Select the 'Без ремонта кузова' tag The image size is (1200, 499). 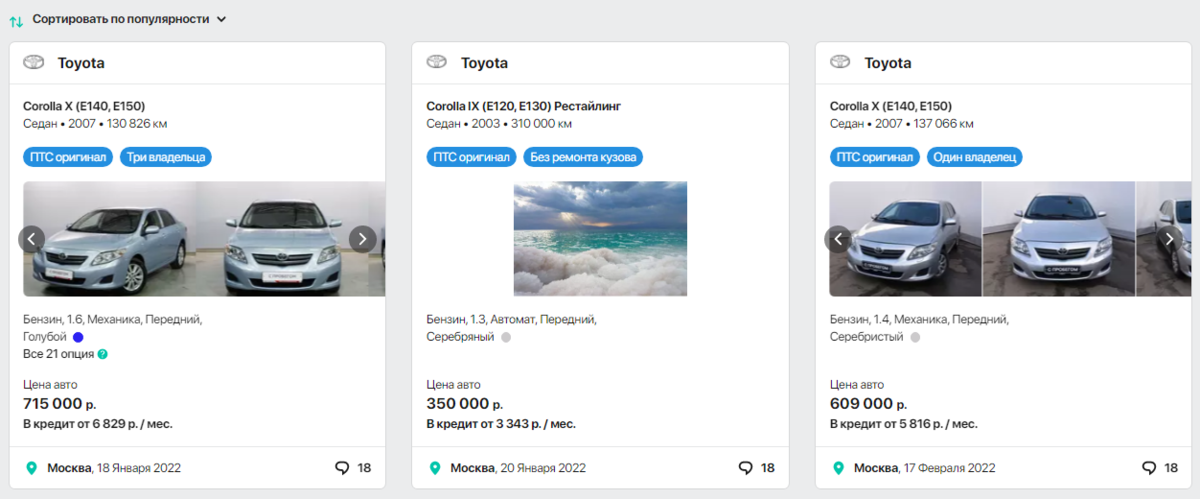[x=583, y=157]
